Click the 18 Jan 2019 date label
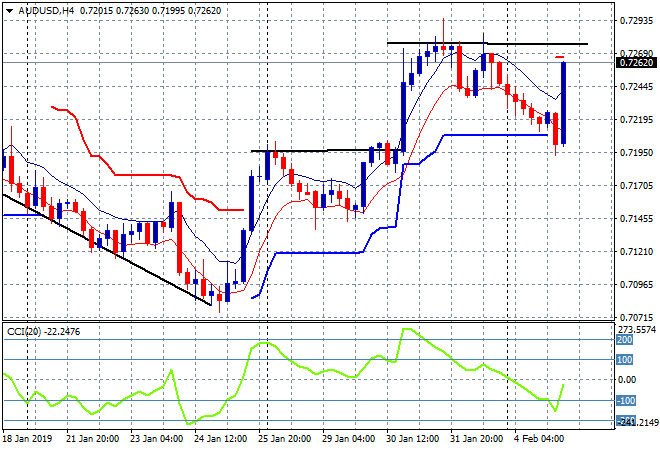660x450 pixels. 28,439
